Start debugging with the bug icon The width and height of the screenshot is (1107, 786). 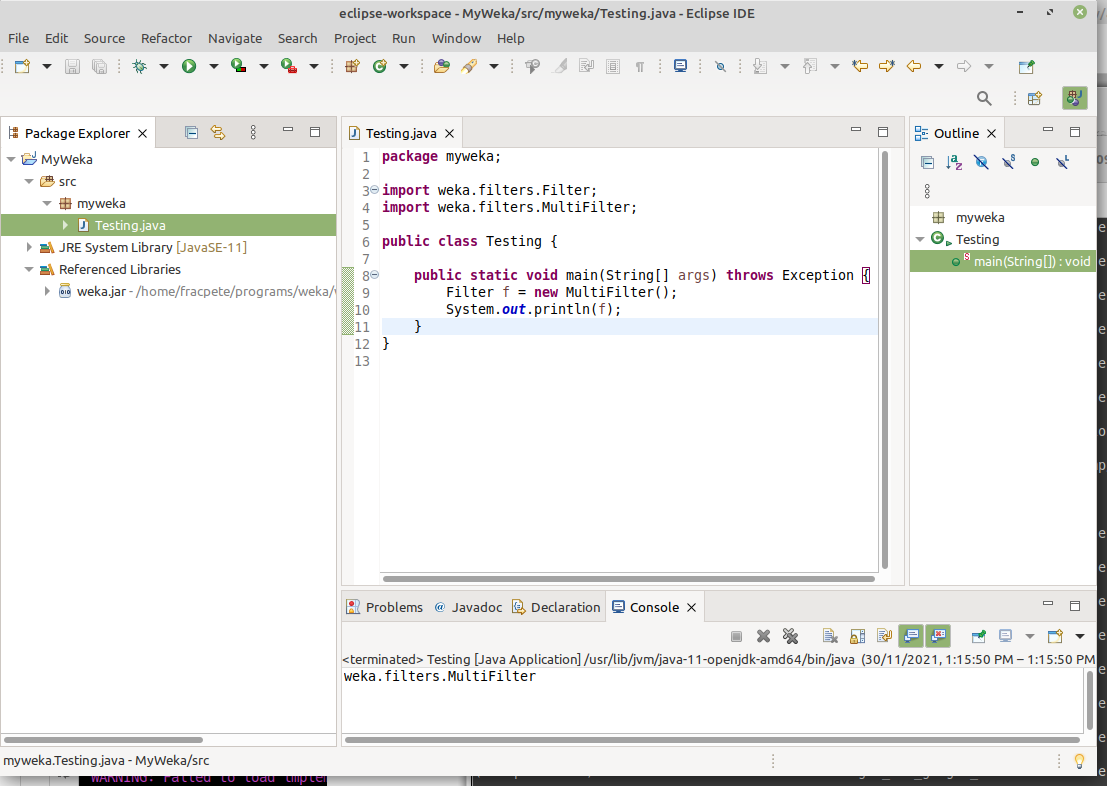coord(140,66)
